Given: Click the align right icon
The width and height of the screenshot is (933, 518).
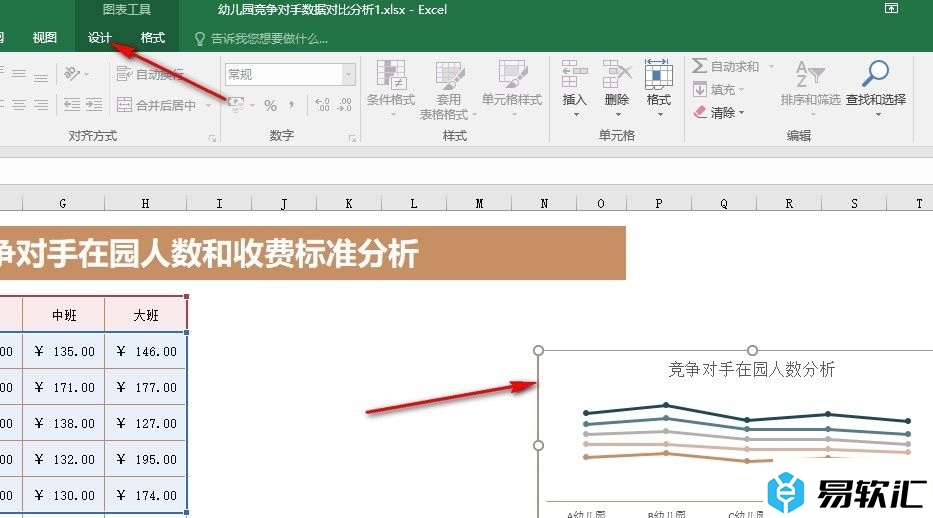Looking at the screenshot, I should (x=41, y=105).
